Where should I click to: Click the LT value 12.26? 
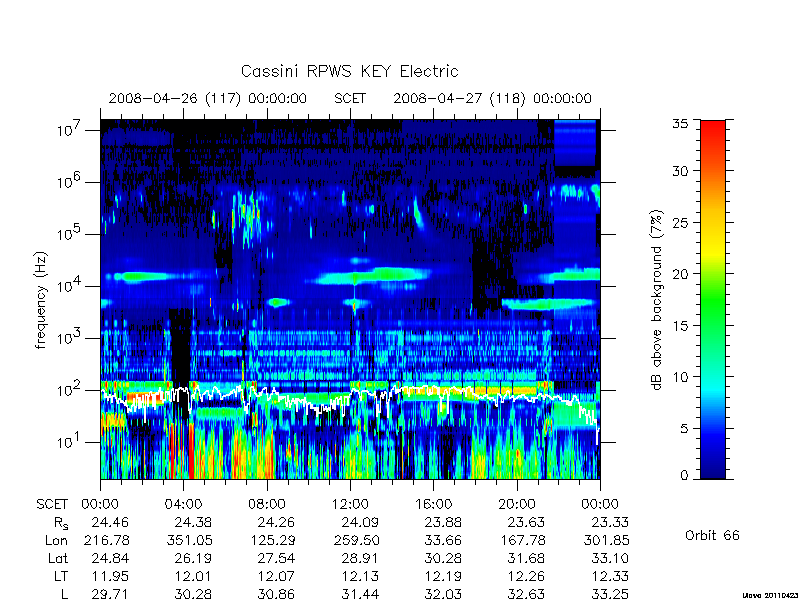pos(526,577)
